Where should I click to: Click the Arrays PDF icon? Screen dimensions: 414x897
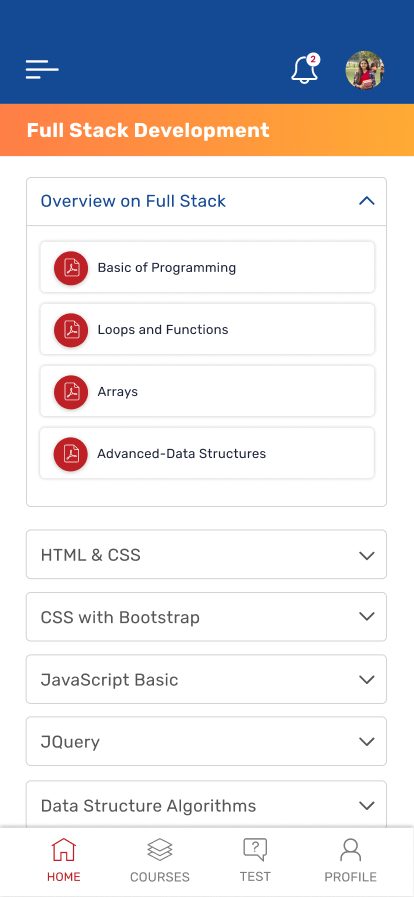tap(71, 392)
